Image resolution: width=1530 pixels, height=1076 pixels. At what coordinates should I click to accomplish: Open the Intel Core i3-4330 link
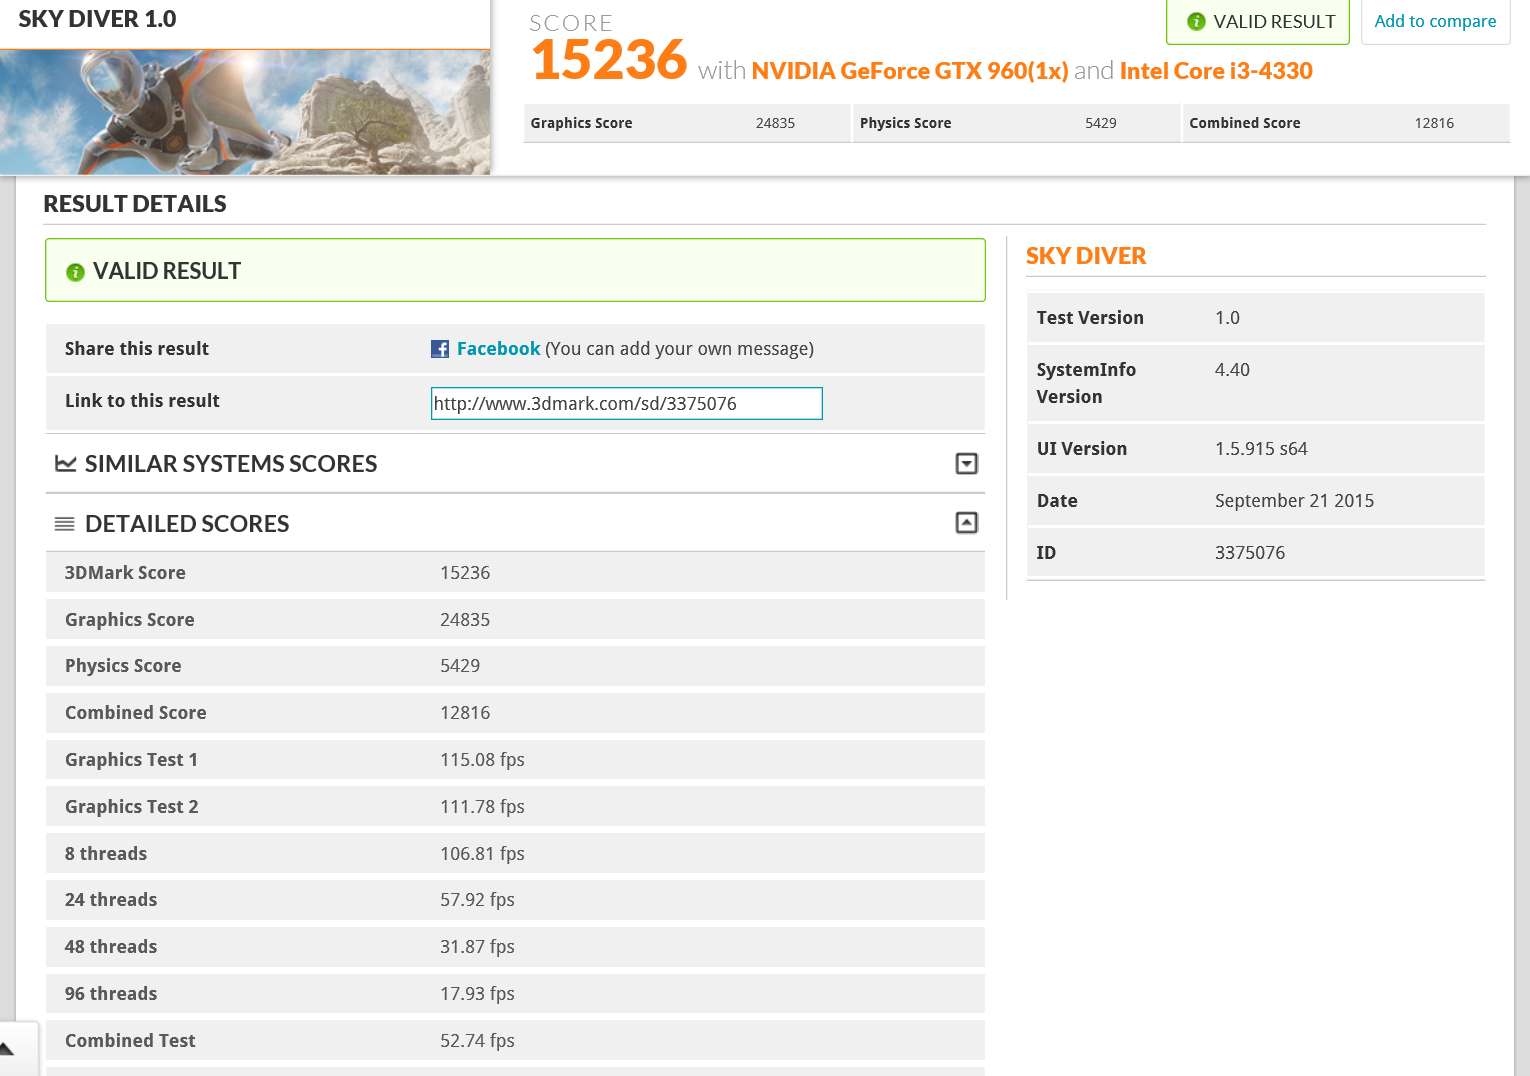1216,71
